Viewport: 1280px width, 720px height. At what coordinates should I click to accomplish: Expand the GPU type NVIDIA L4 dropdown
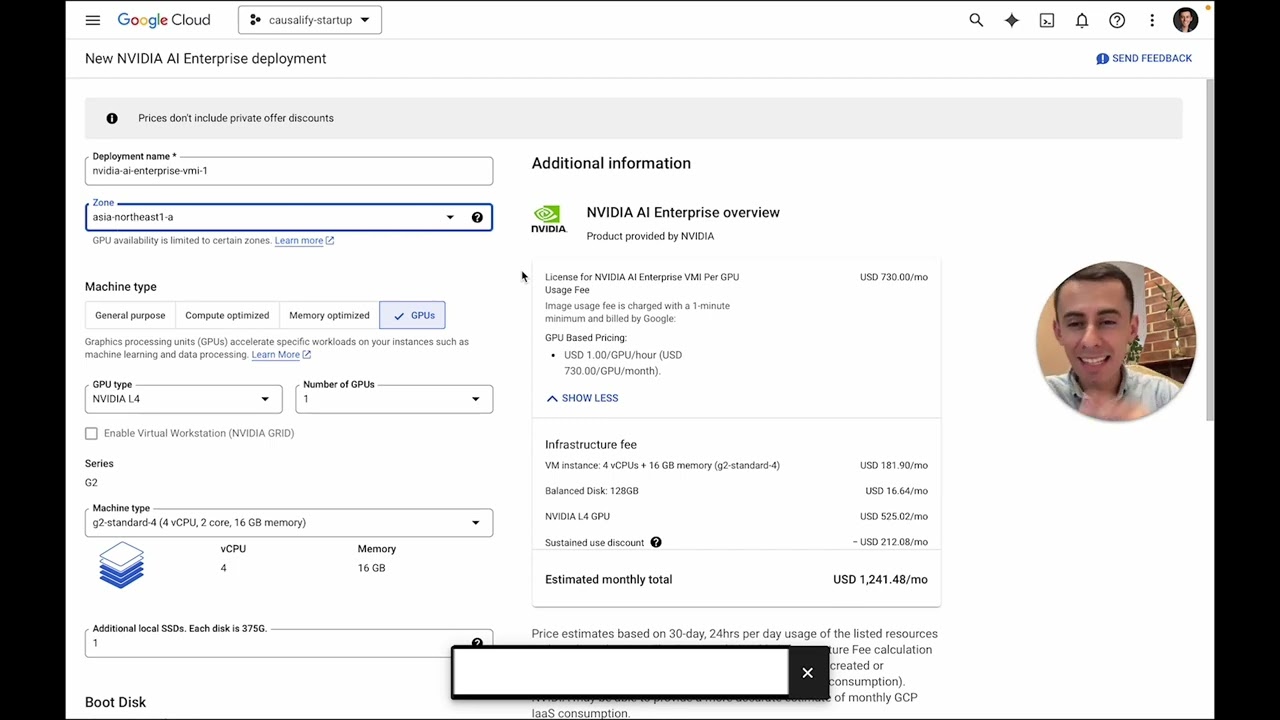184,399
